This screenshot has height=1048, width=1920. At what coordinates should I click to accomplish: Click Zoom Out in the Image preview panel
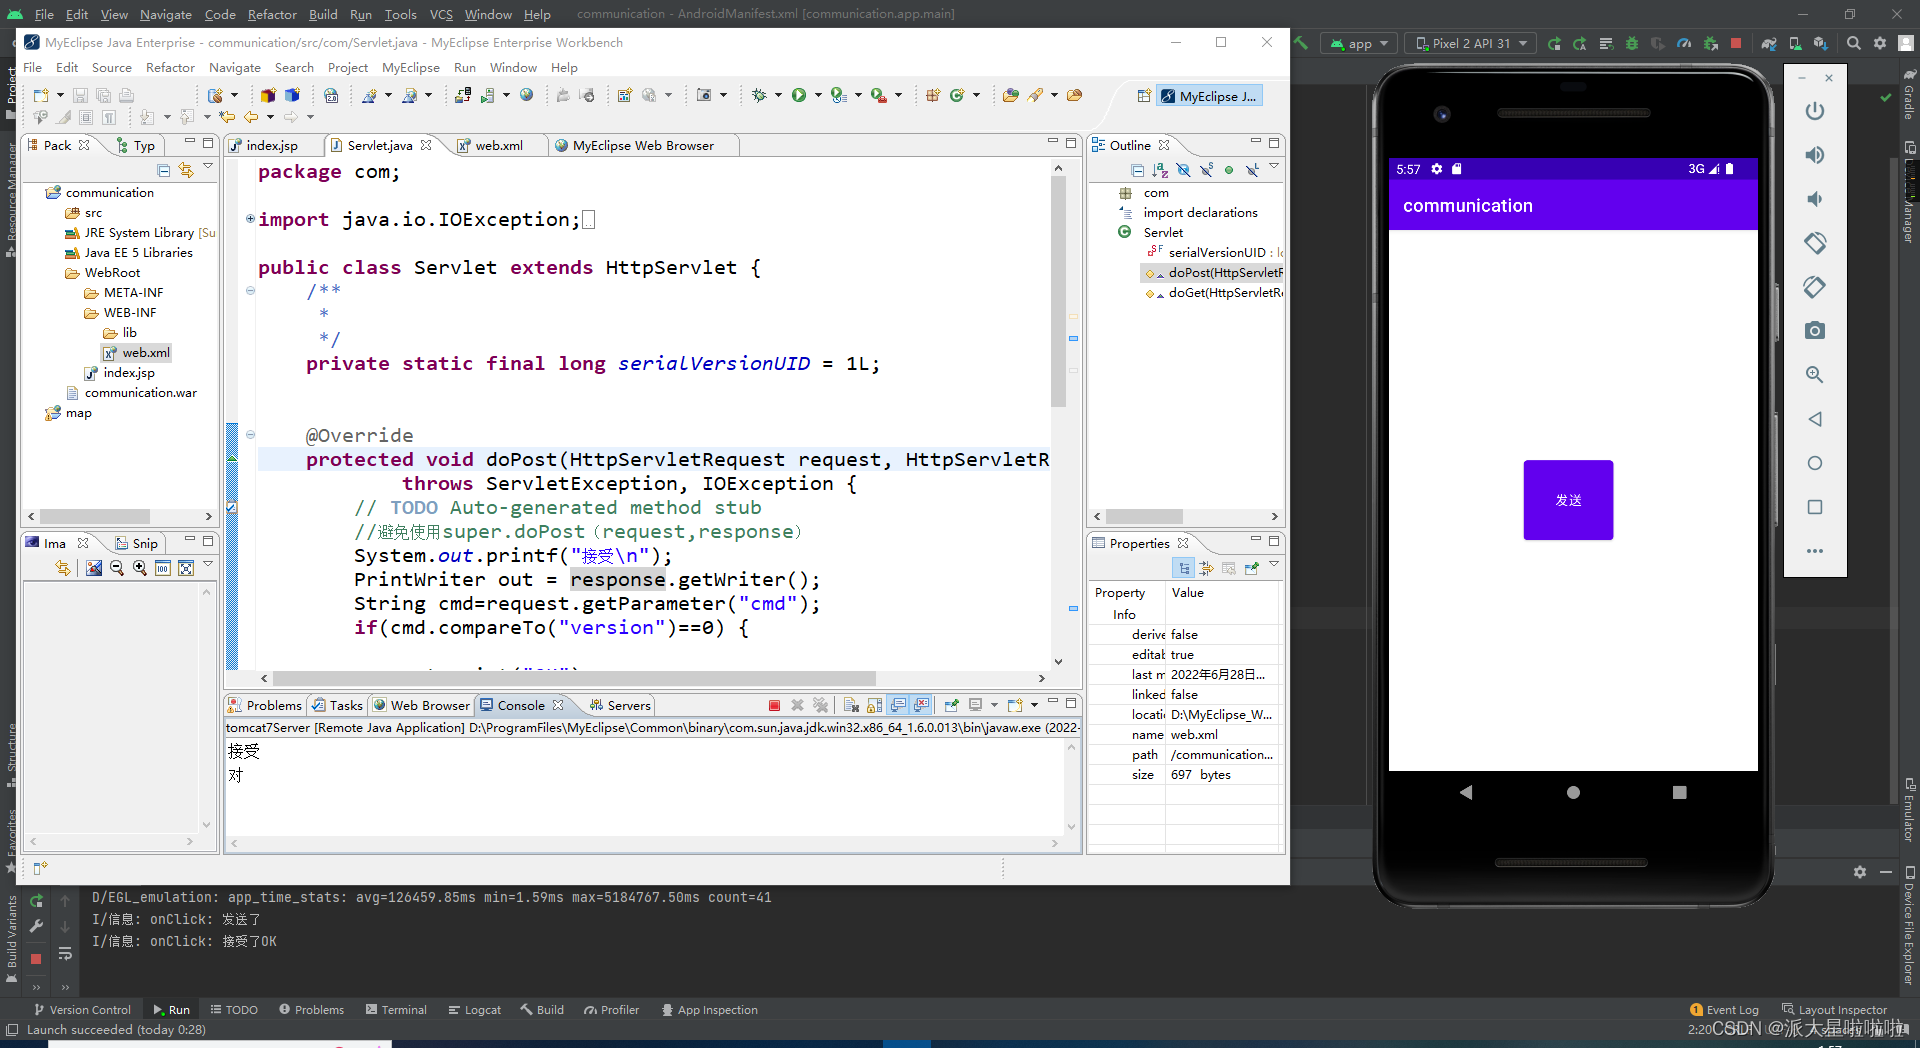coord(117,568)
